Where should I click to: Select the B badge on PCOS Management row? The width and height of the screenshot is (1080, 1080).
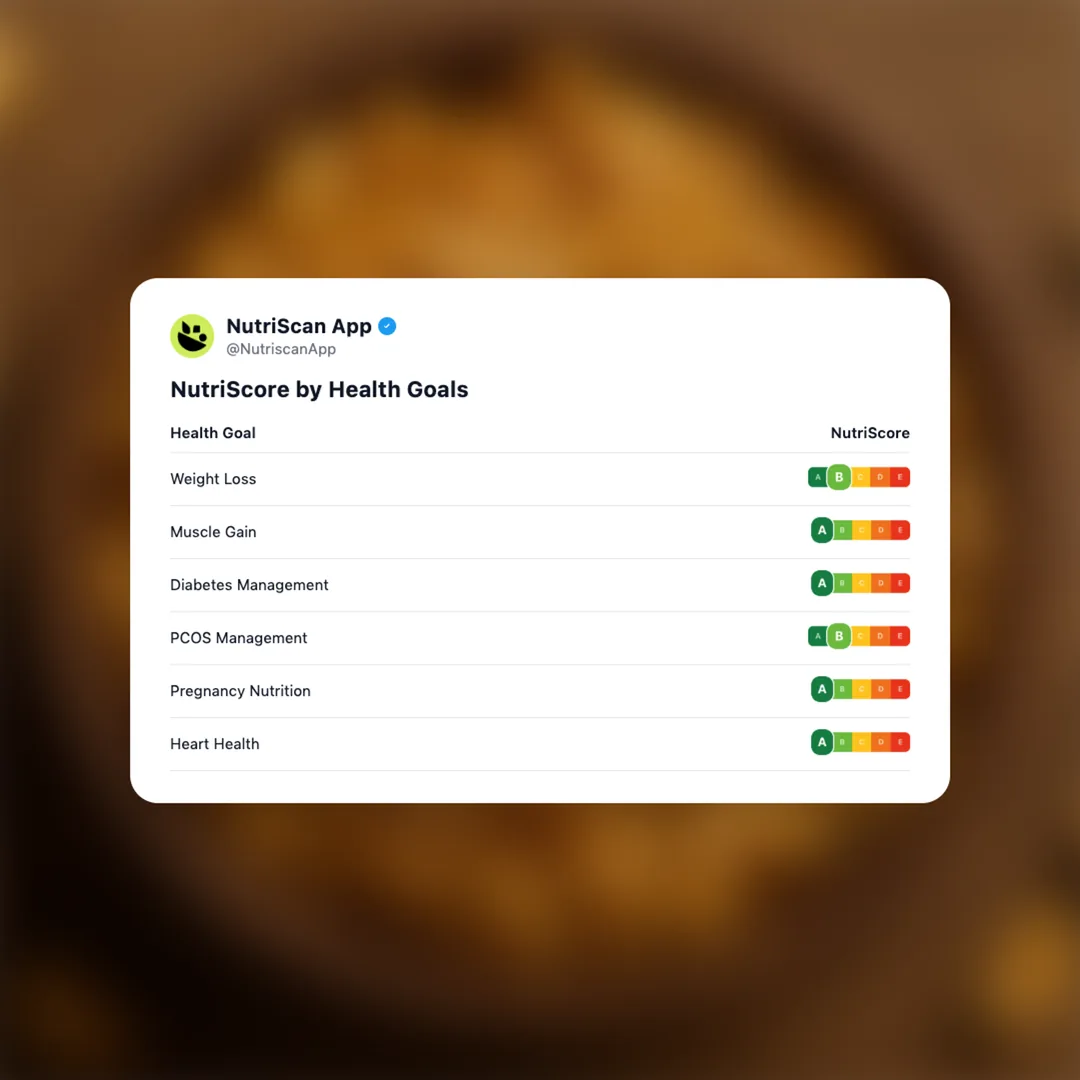click(838, 636)
